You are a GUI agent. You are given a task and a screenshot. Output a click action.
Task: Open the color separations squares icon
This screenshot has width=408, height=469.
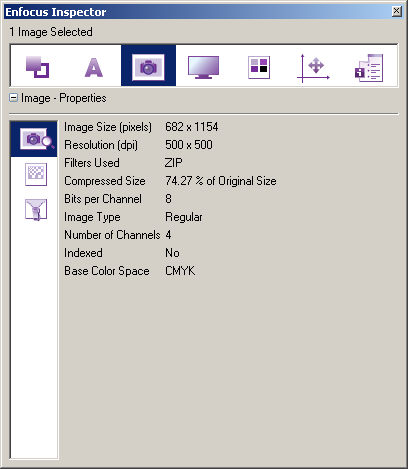259,67
